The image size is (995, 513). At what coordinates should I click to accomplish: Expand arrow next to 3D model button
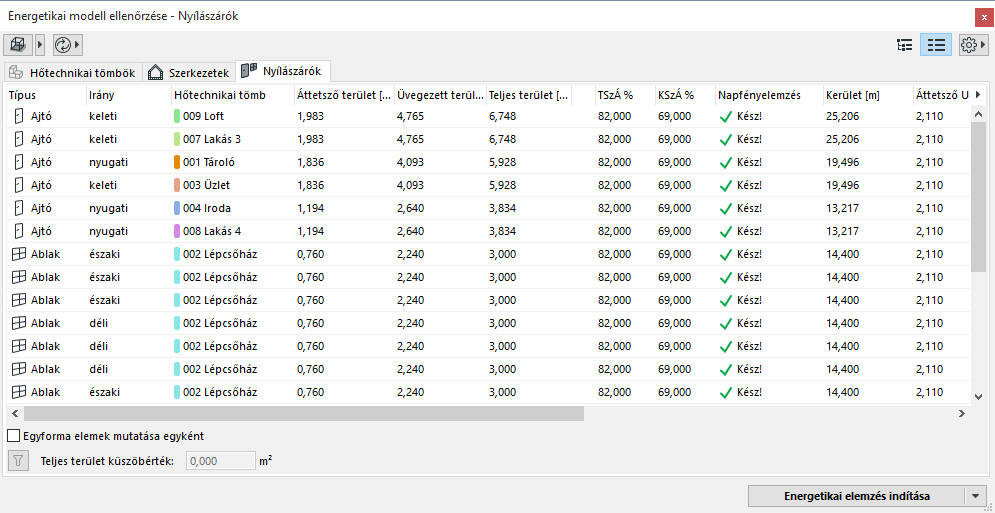[40, 45]
